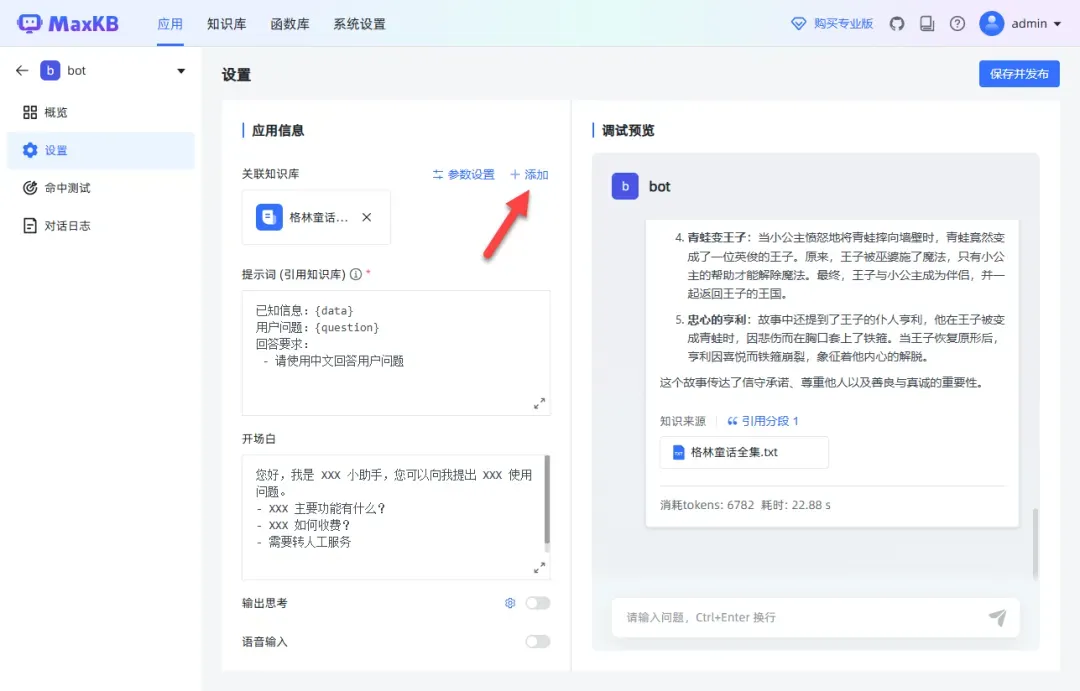Switch to the 应用 tab
Image resolution: width=1080 pixels, height=691 pixels.
click(170, 24)
